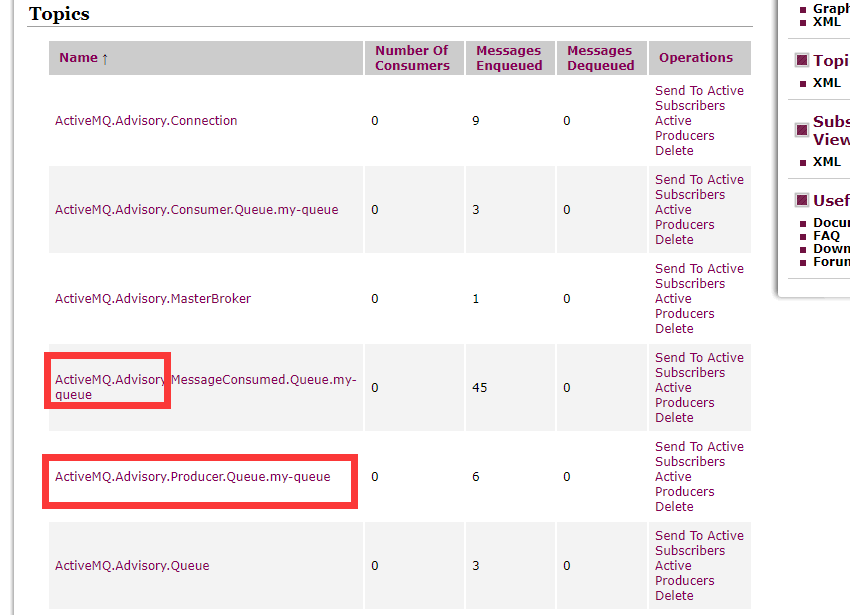This screenshot has height=615, width=850.
Task: View Active Producers for Consumer.Queue.my-queue
Action: tap(685, 217)
